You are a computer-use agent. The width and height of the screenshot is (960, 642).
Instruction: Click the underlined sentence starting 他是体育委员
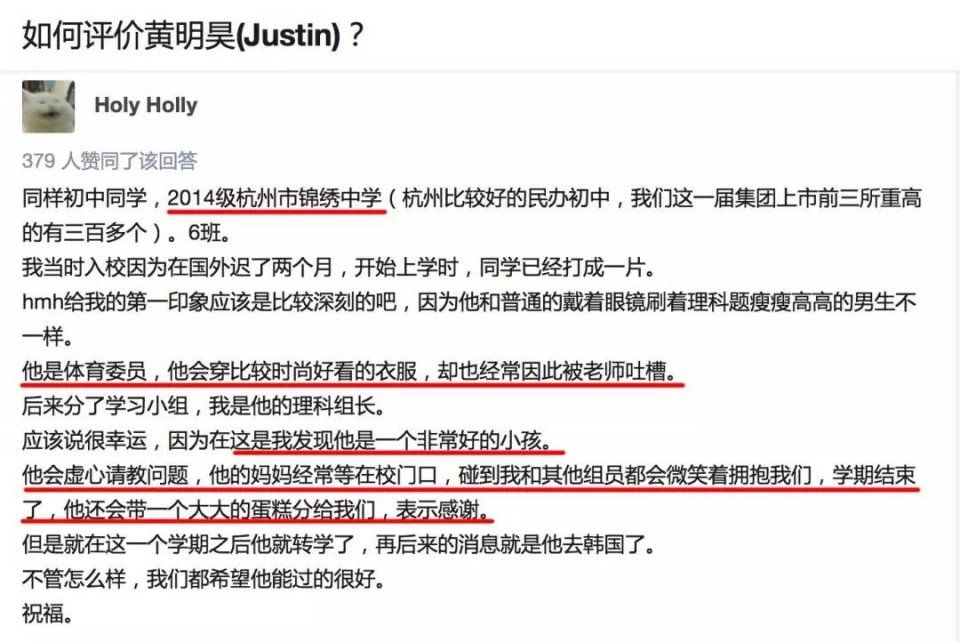[x=351, y=371]
